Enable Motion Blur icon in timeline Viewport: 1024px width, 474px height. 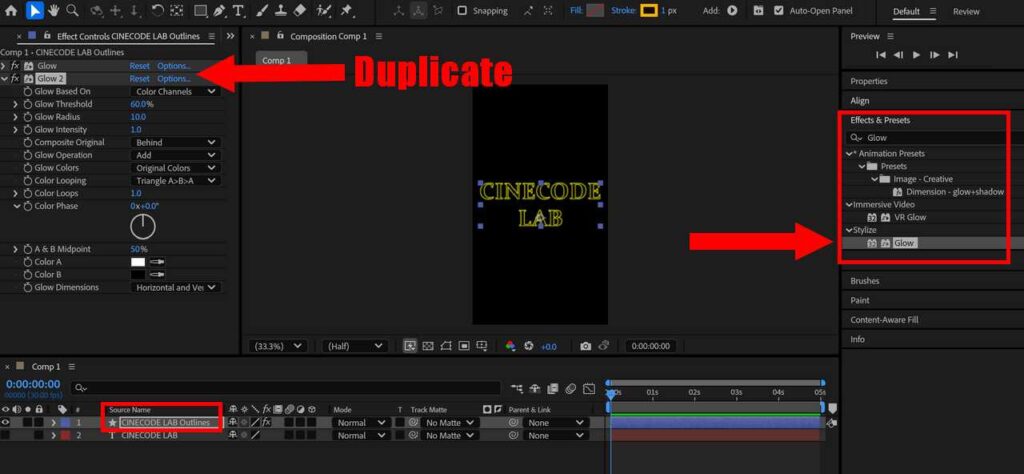click(x=570, y=389)
